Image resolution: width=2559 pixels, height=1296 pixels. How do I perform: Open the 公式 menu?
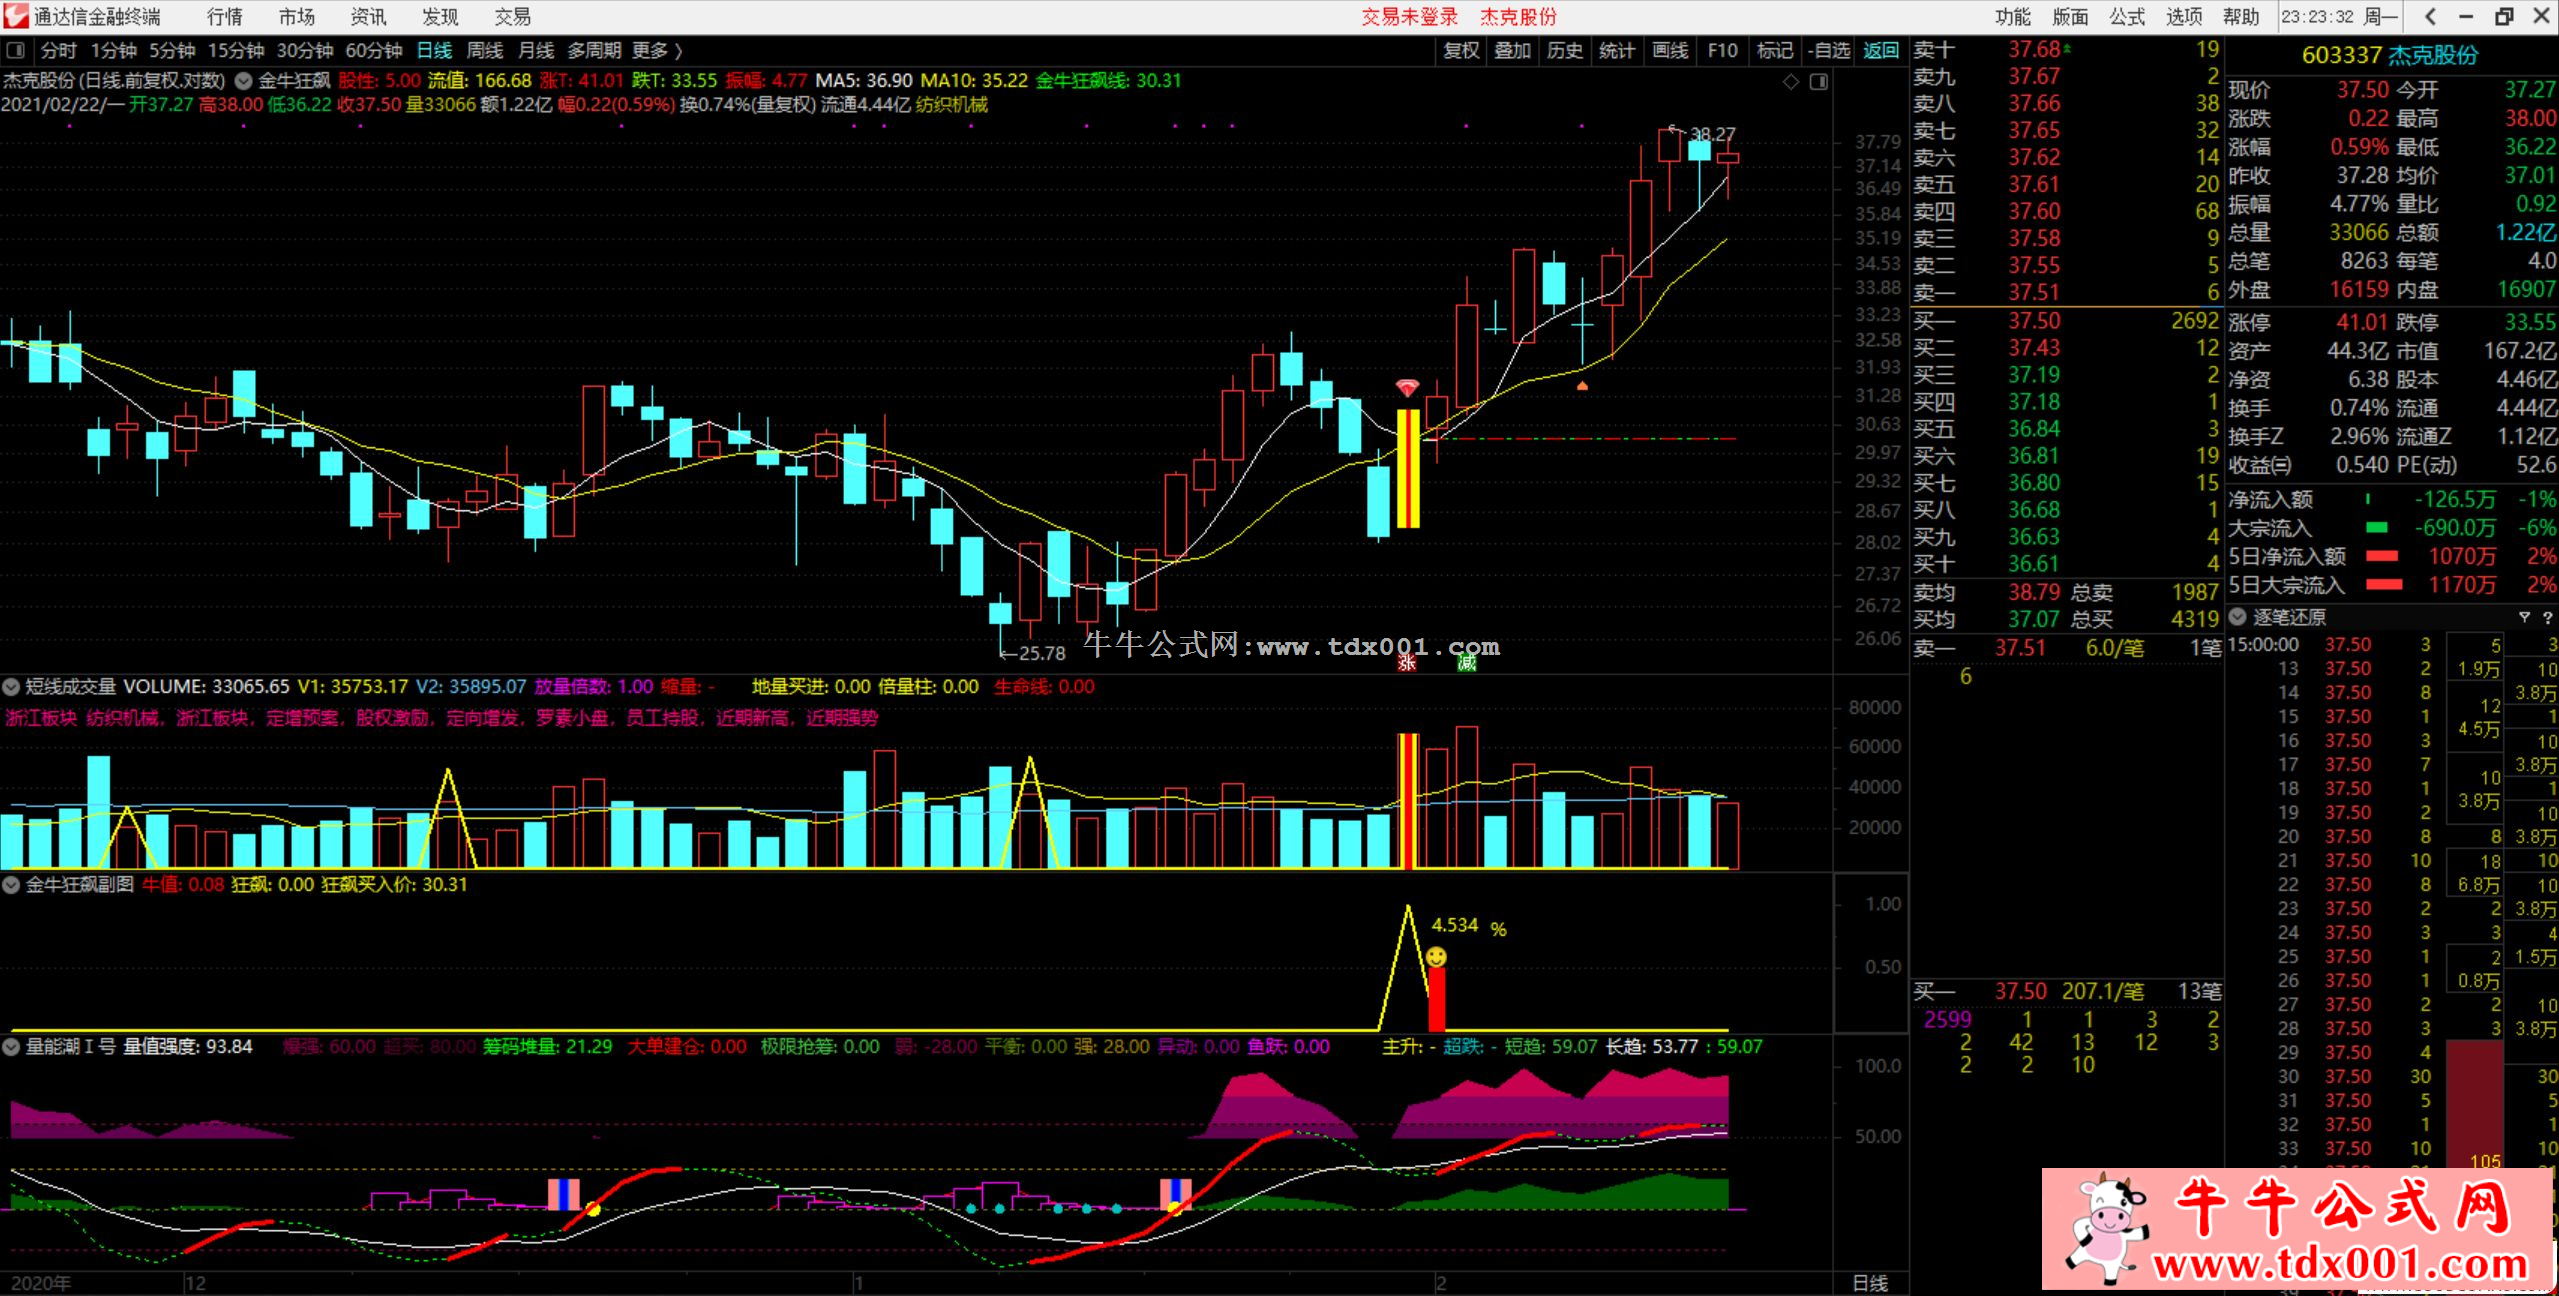tap(2127, 16)
